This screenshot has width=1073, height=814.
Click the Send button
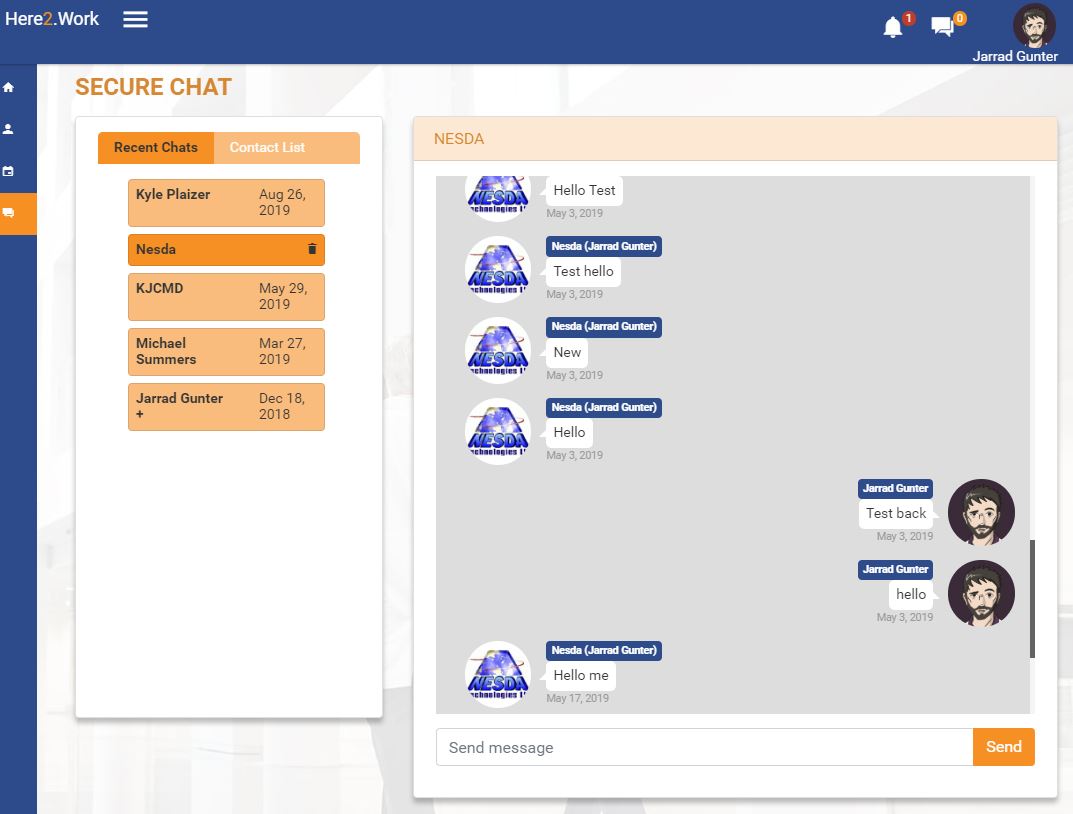(x=1003, y=747)
